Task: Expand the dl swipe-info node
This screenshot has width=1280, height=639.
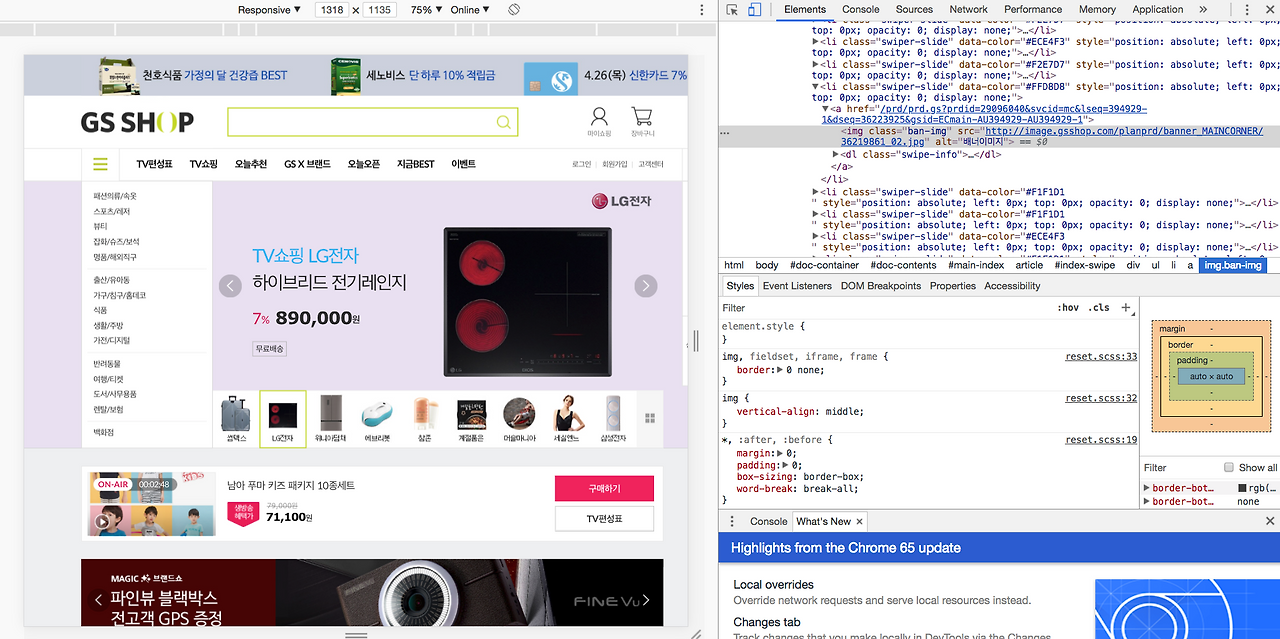Action: coord(836,154)
